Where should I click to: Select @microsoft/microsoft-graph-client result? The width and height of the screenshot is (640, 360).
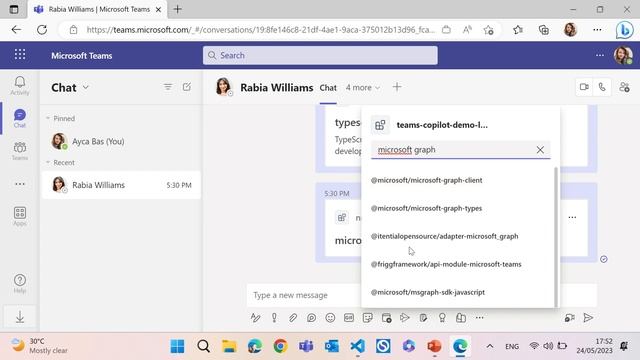[427, 180]
